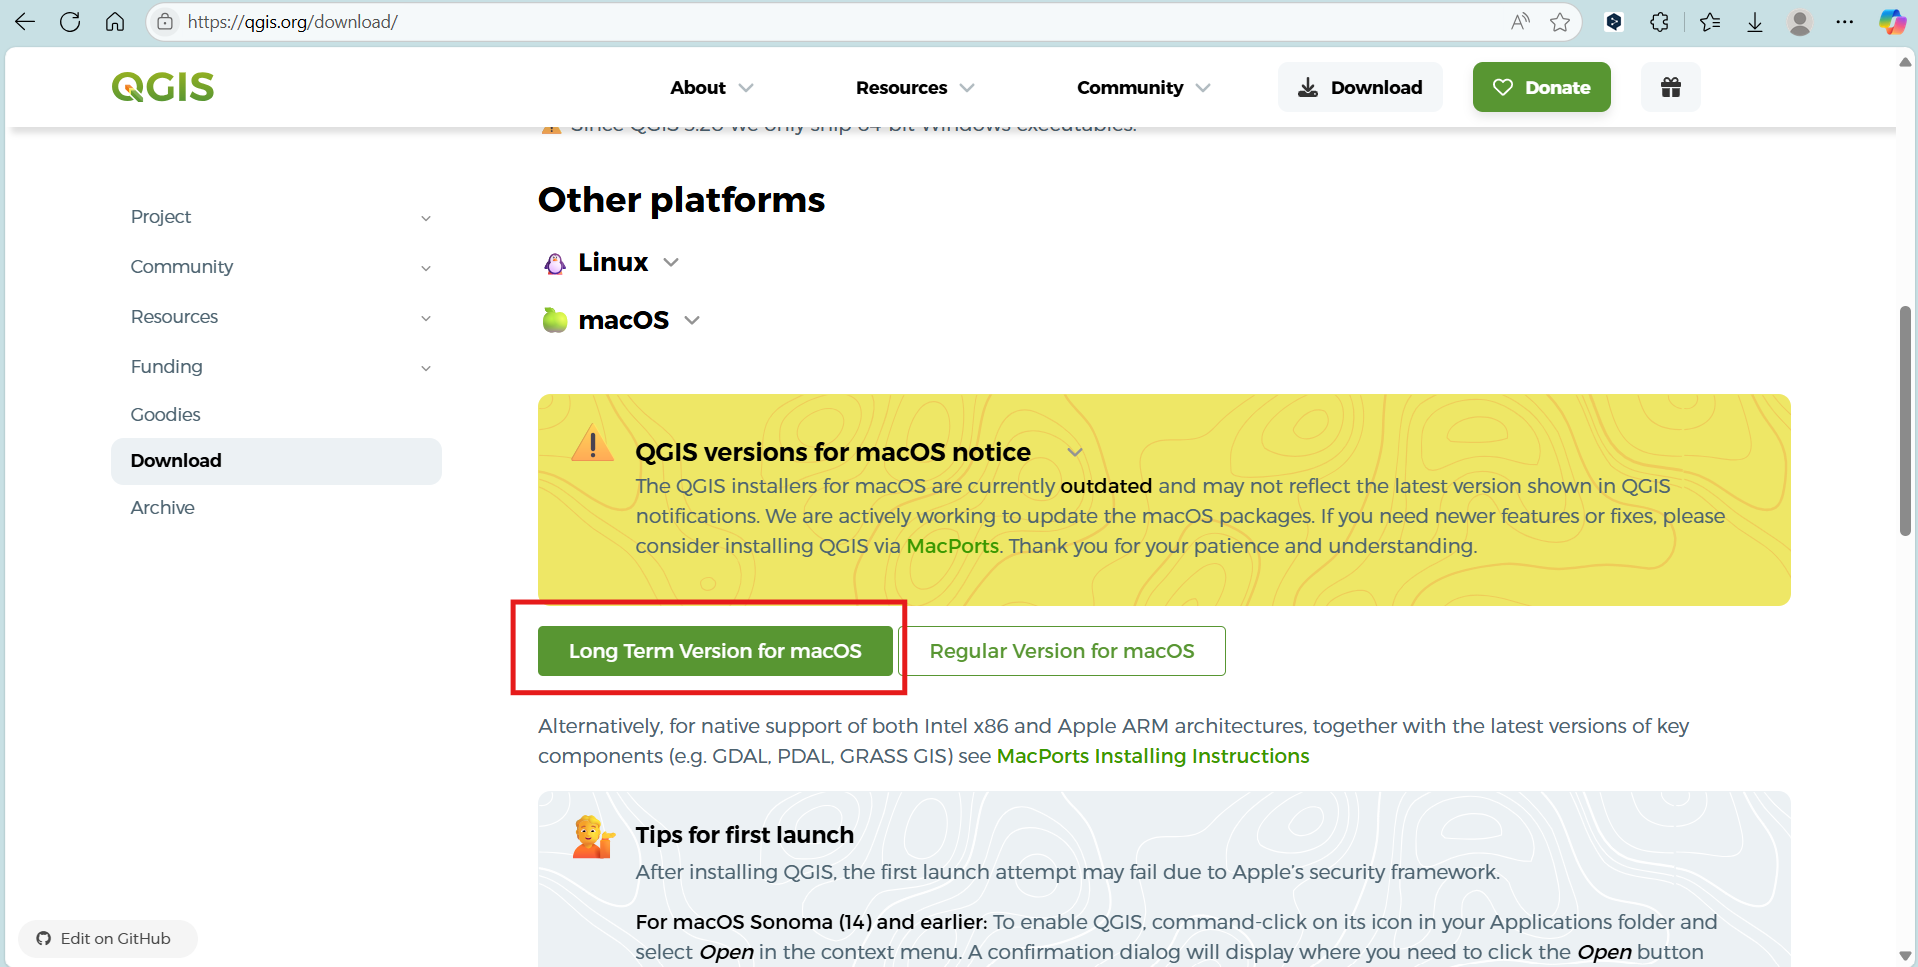Image resolution: width=1918 pixels, height=967 pixels.
Task: Select Archive in the sidebar
Action: 163,508
